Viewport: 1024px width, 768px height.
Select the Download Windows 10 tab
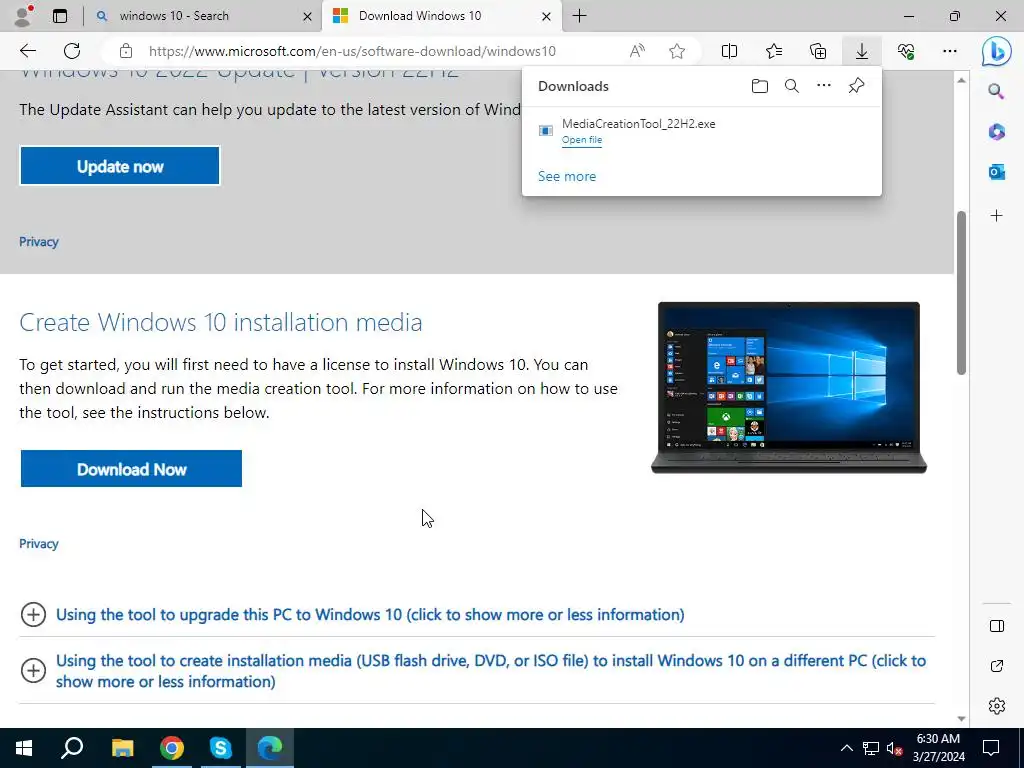pos(441,16)
